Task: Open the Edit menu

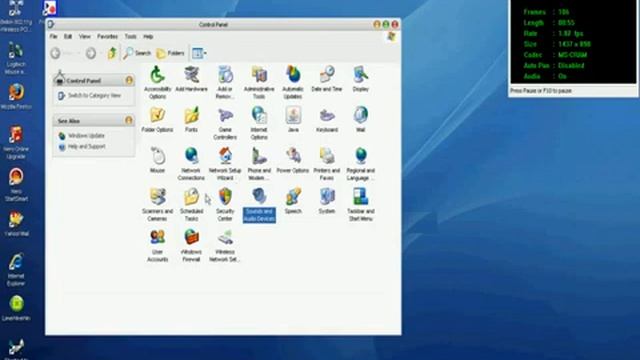Action: [68, 36]
